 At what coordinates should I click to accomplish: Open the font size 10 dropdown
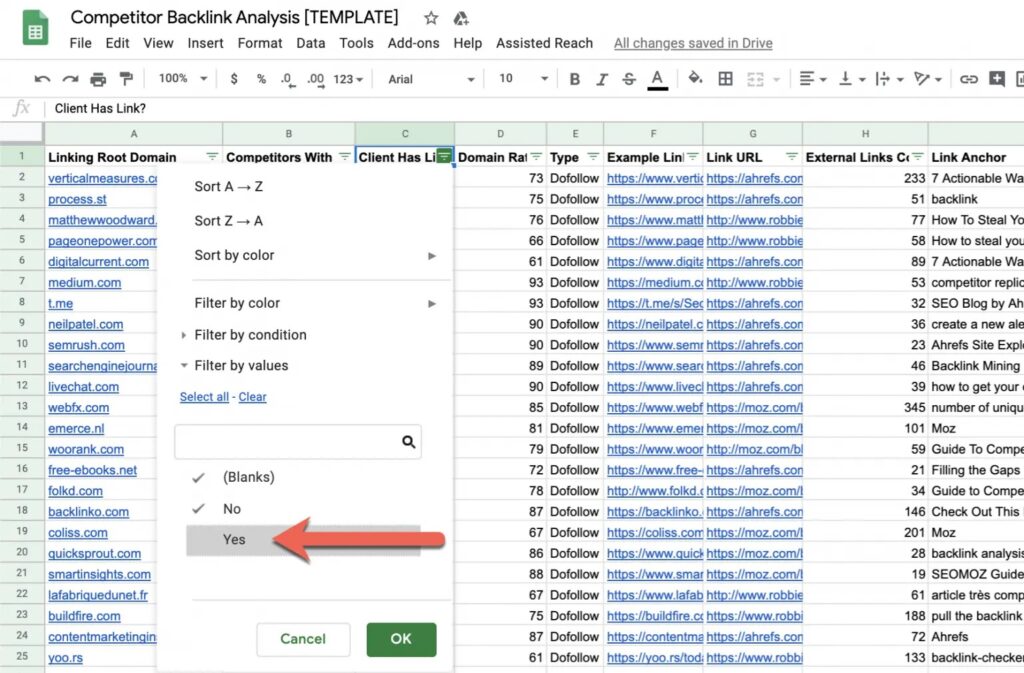pyautogui.click(x=523, y=79)
